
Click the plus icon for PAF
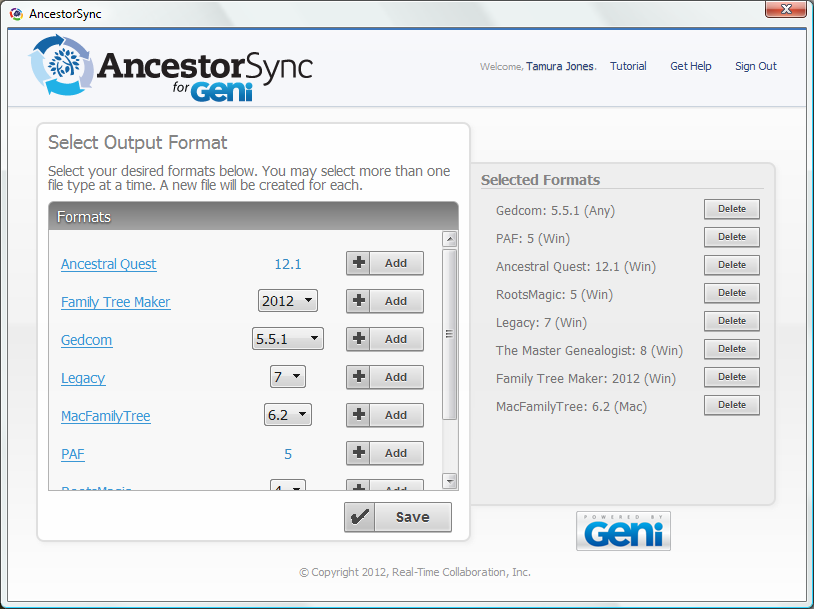(x=358, y=453)
